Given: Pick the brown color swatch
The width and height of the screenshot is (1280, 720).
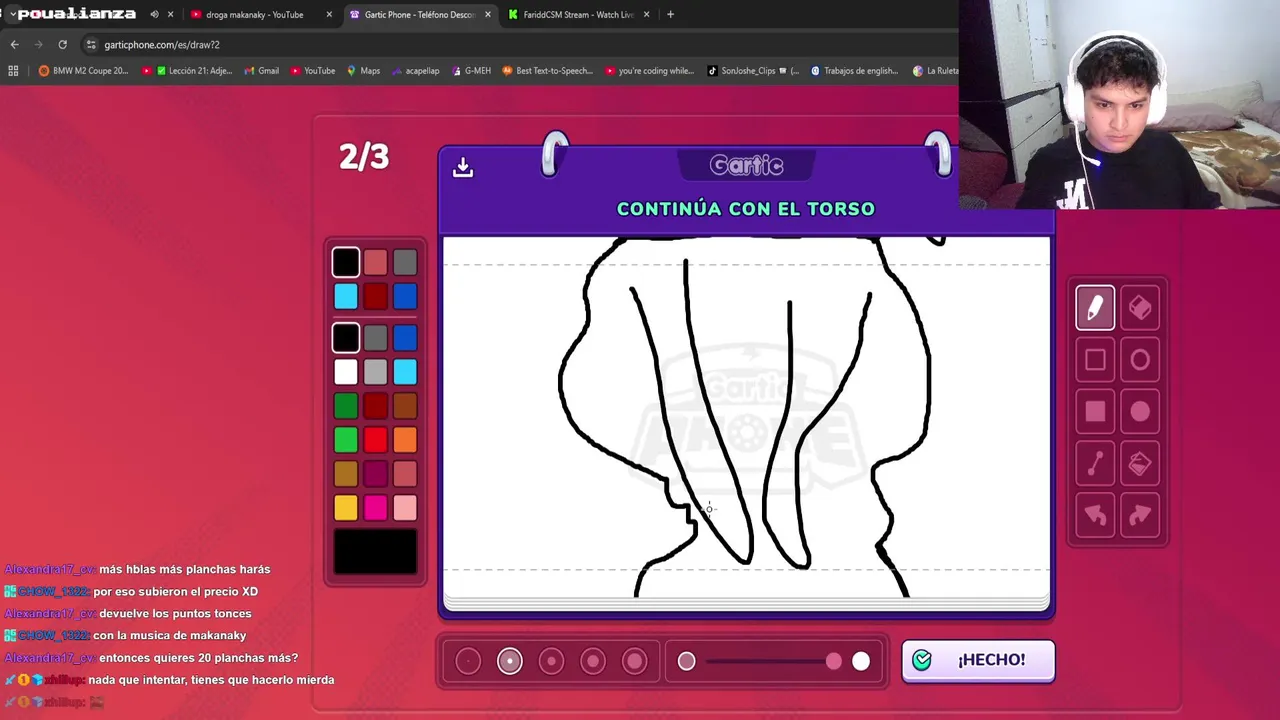Looking at the screenshot, I should tap(405, 406).
